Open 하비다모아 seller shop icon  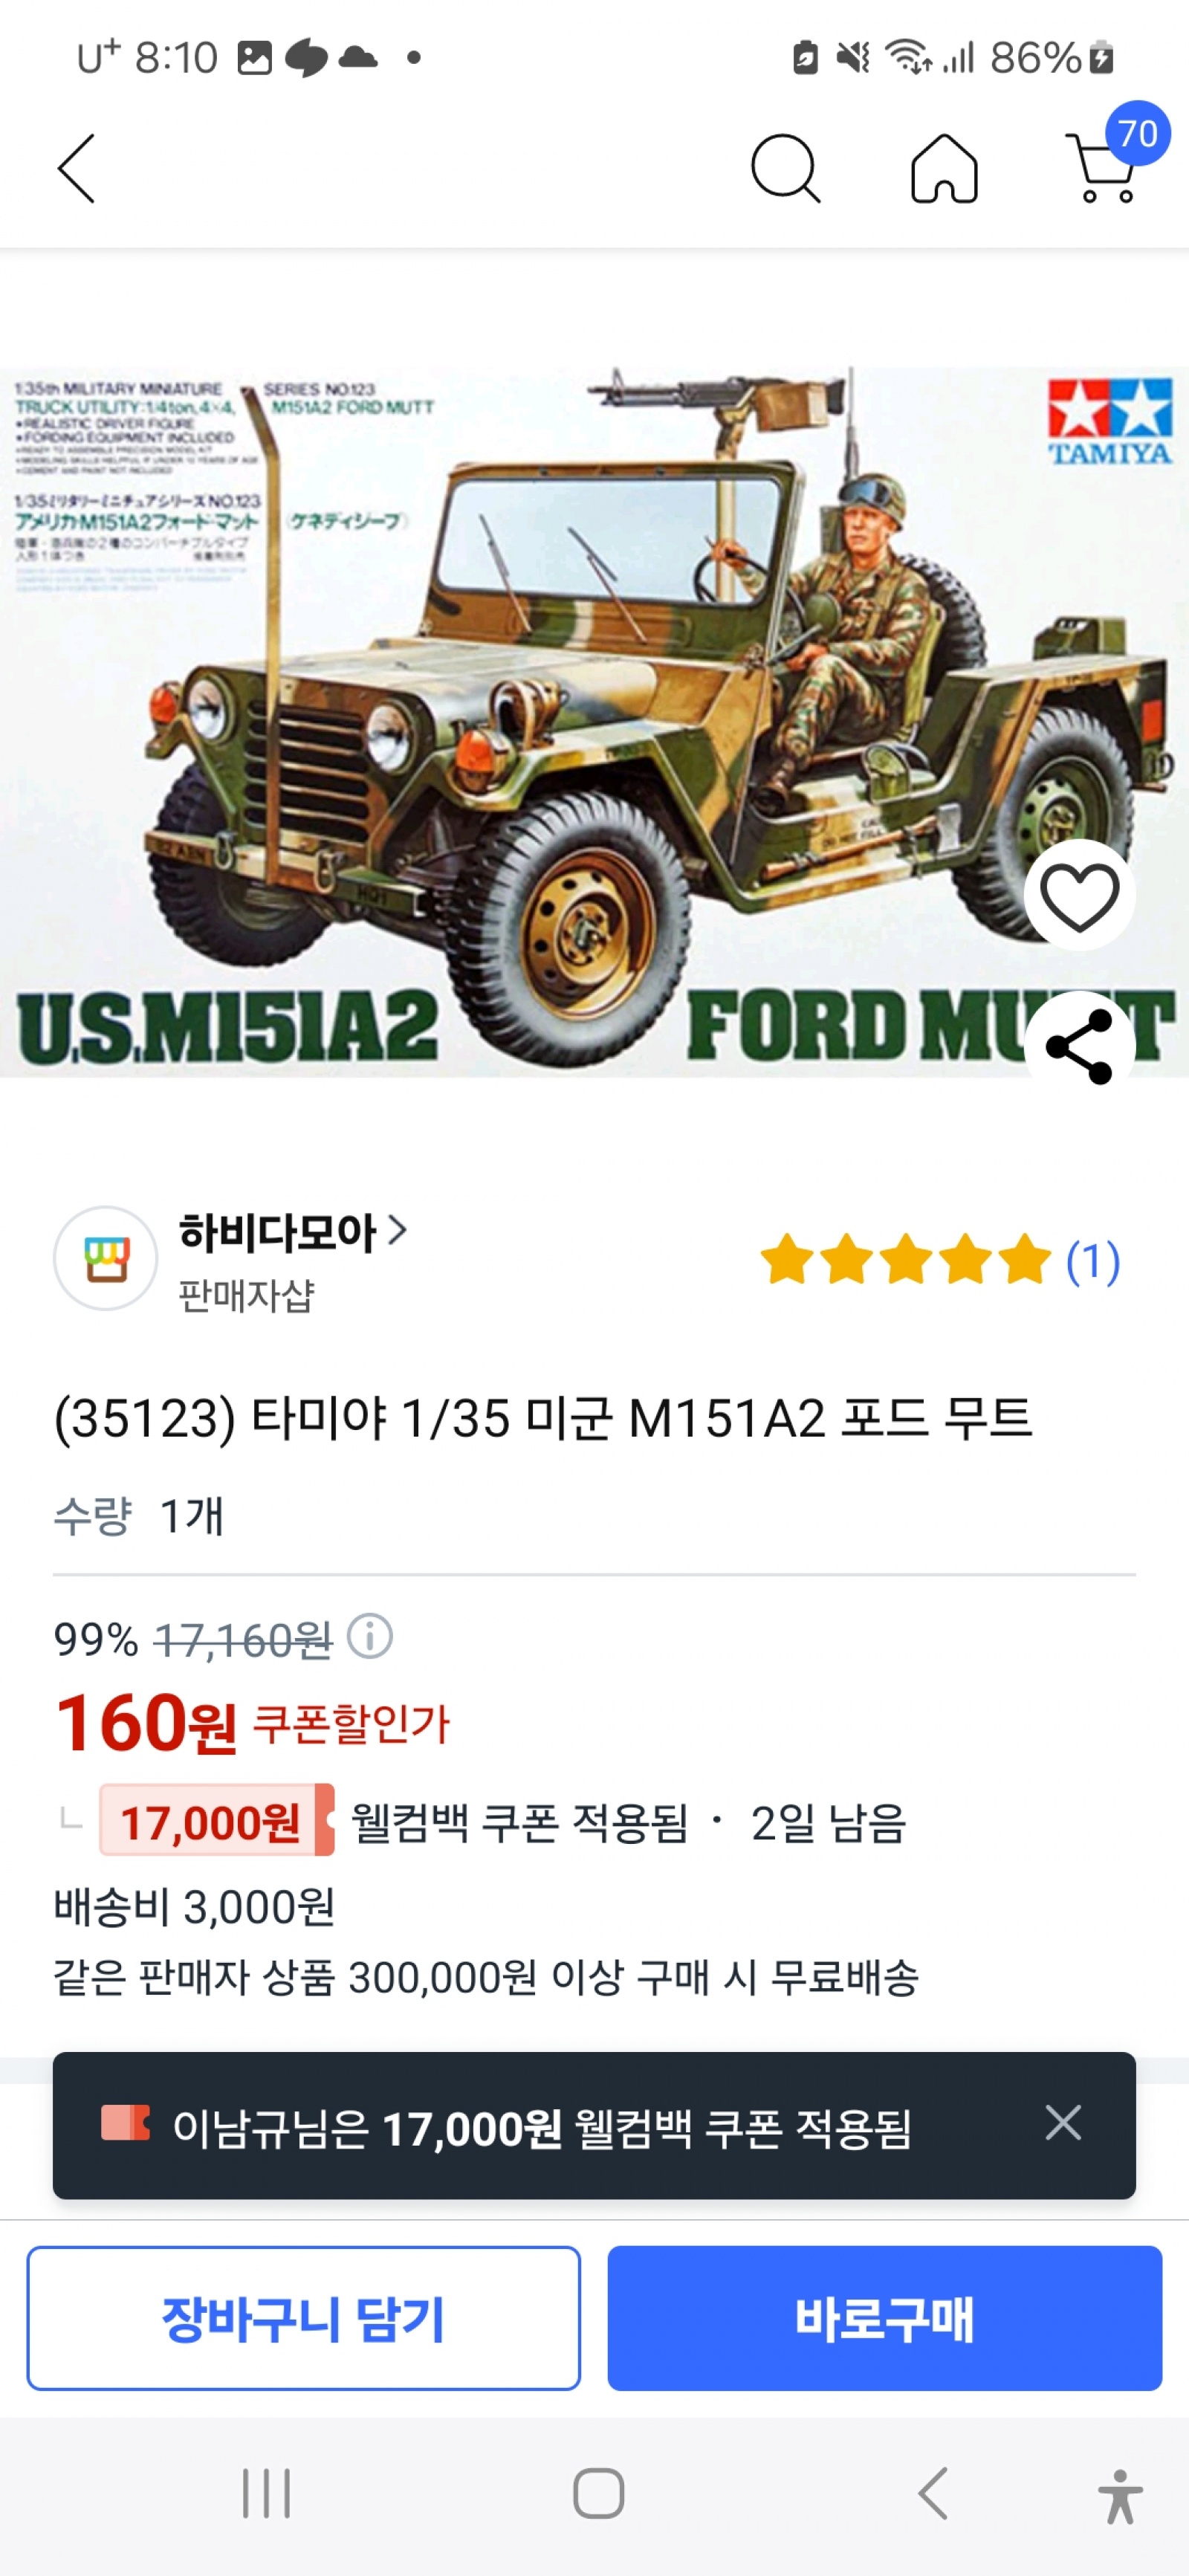pyautogui.click(x=105, y=1258)
